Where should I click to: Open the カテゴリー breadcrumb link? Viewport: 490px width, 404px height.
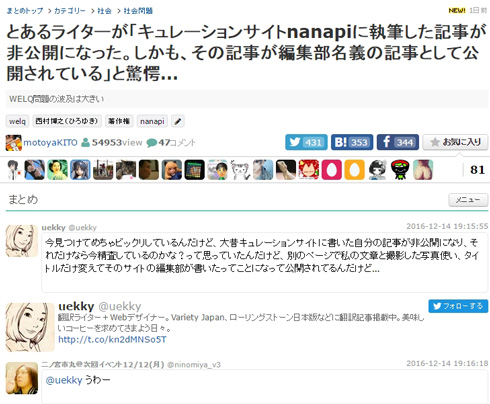pyautogui.click(x=70, y=11)
